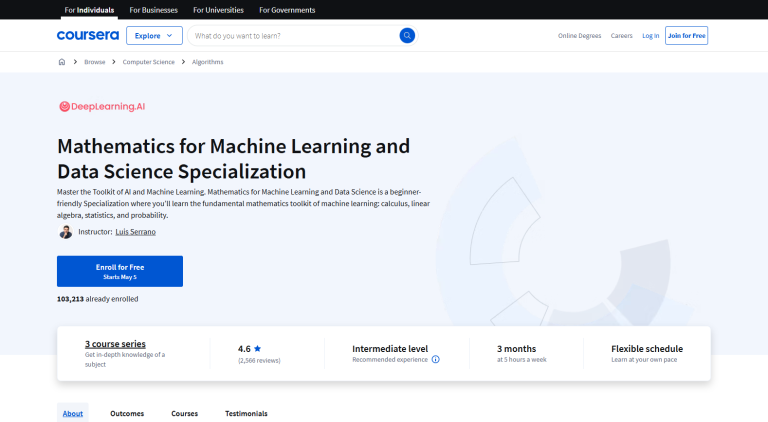
Task: Select the For Individuals tab
Action: 89,10
